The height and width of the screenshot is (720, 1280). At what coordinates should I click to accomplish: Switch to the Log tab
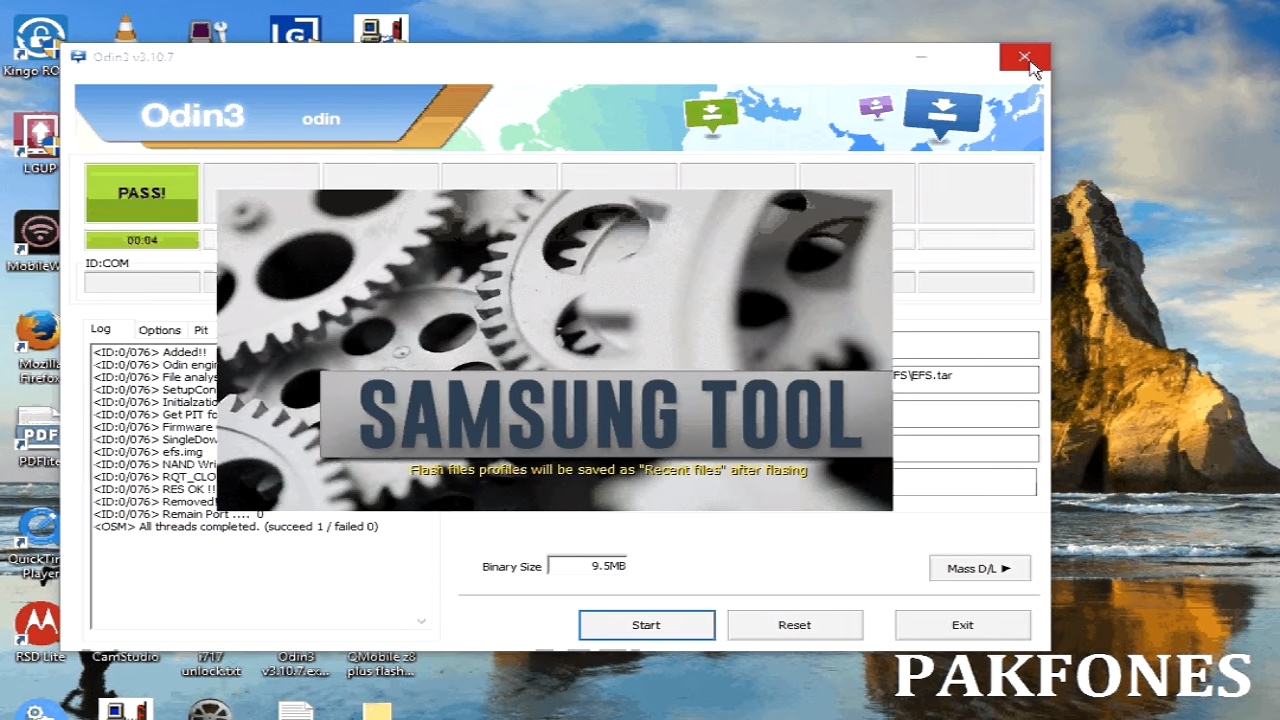point(101,329)
